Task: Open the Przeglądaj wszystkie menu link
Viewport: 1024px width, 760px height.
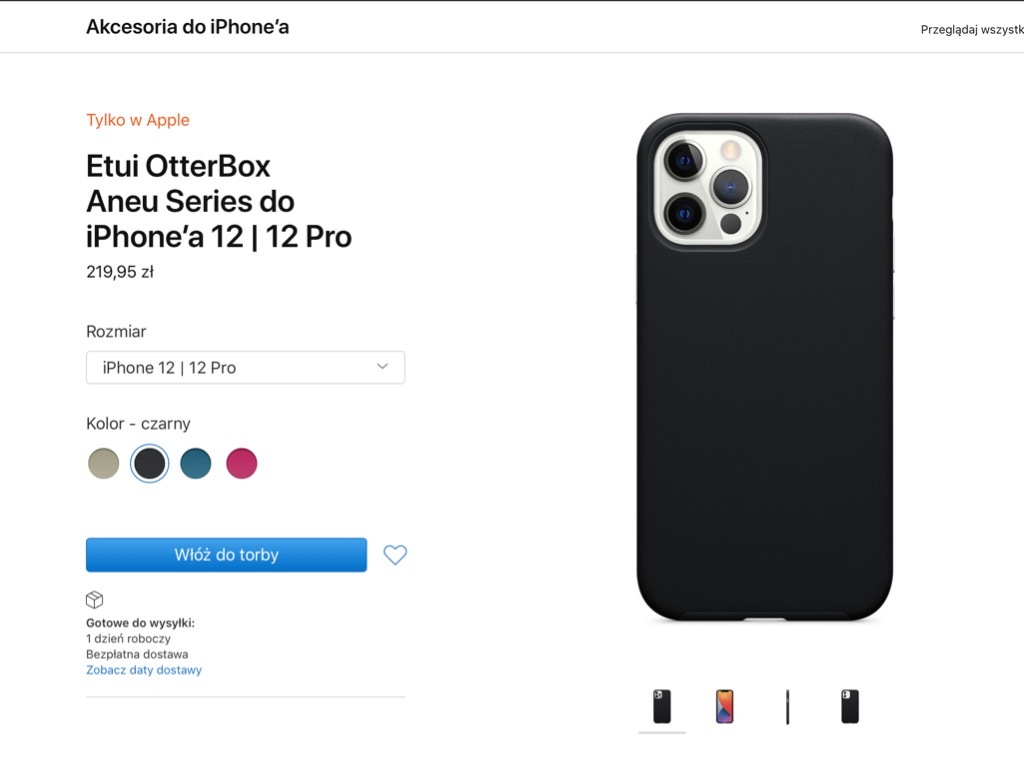Action: [971, 30]
